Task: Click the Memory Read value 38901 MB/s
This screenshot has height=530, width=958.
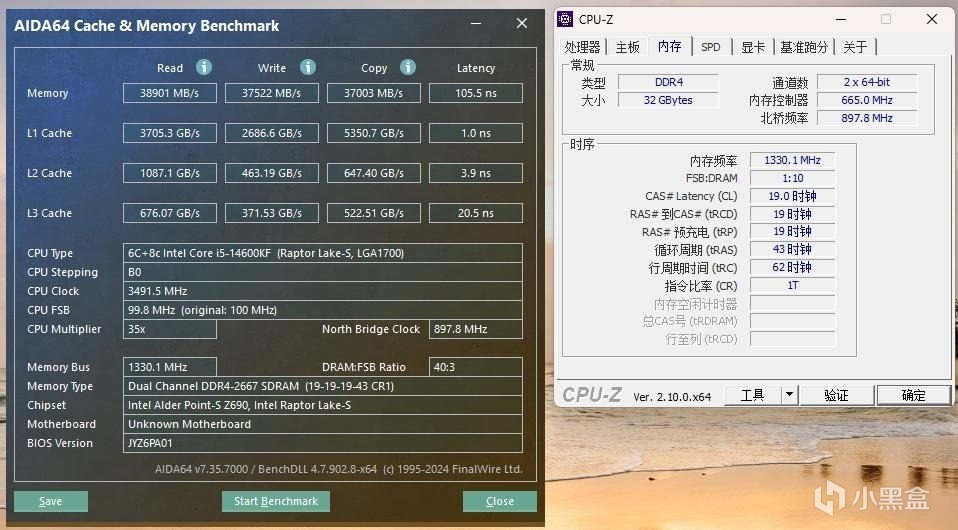Action: [170, 93]
